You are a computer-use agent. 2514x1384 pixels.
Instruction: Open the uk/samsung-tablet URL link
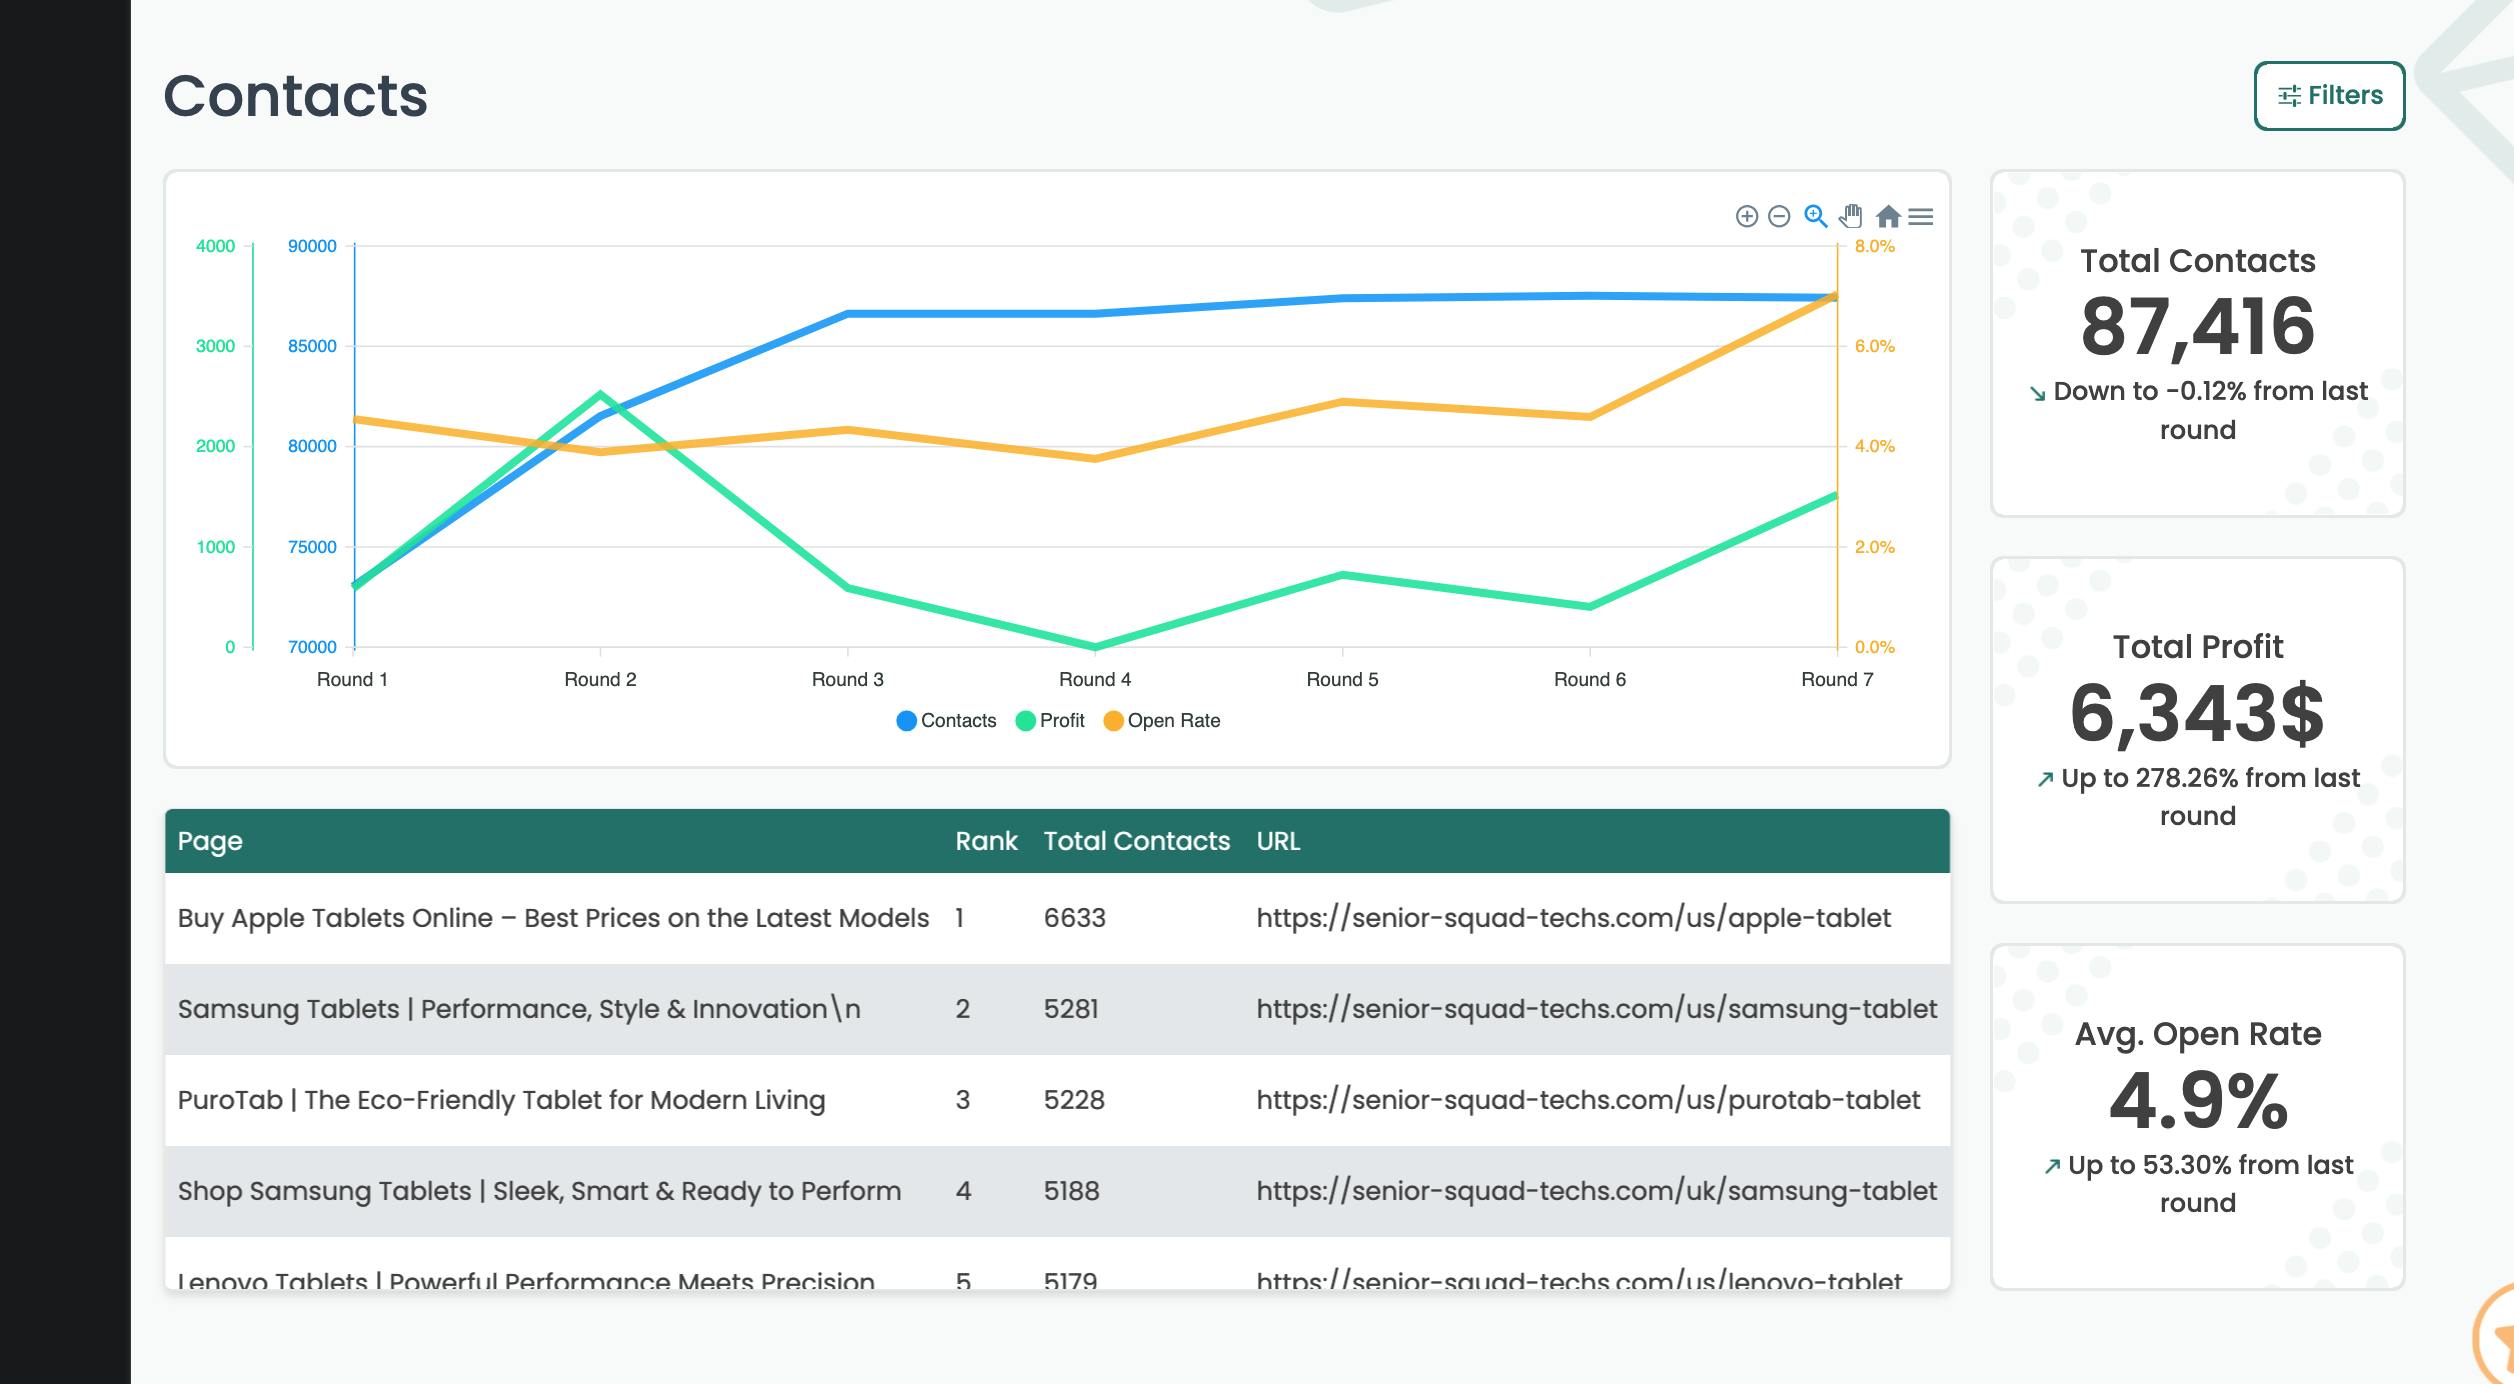[x=1596, y=1190]
